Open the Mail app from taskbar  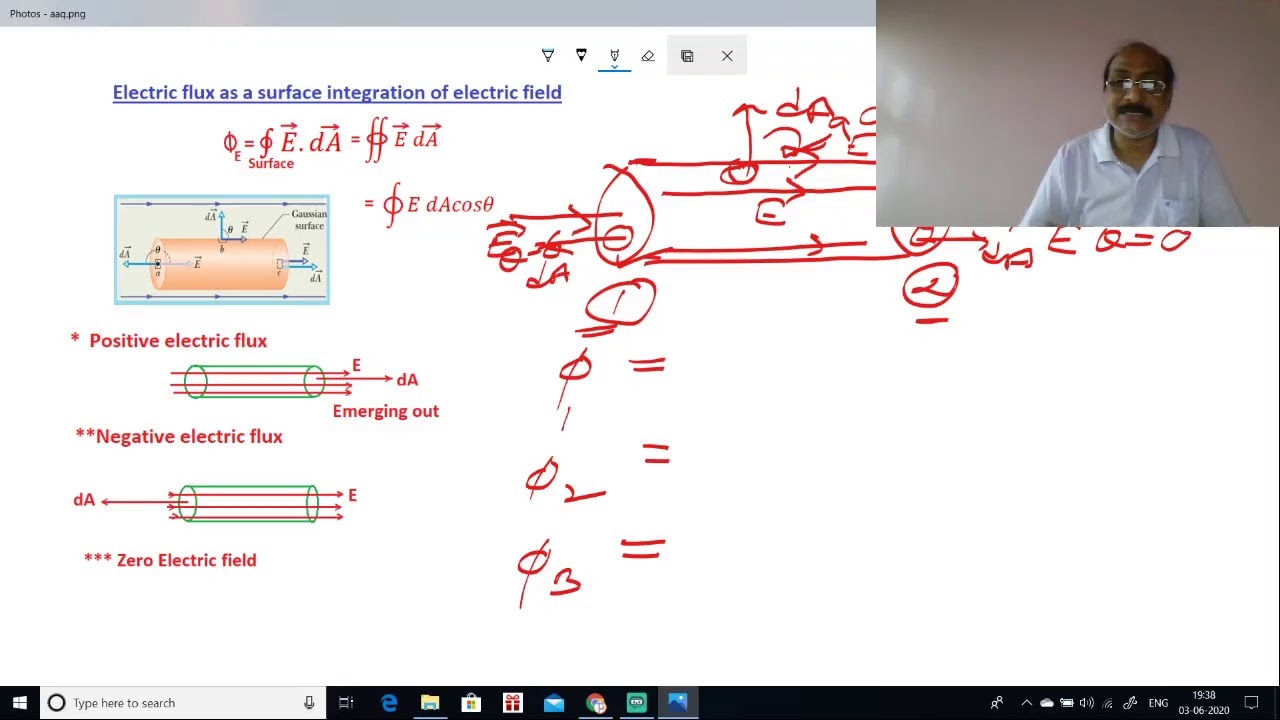pos(554,703)
